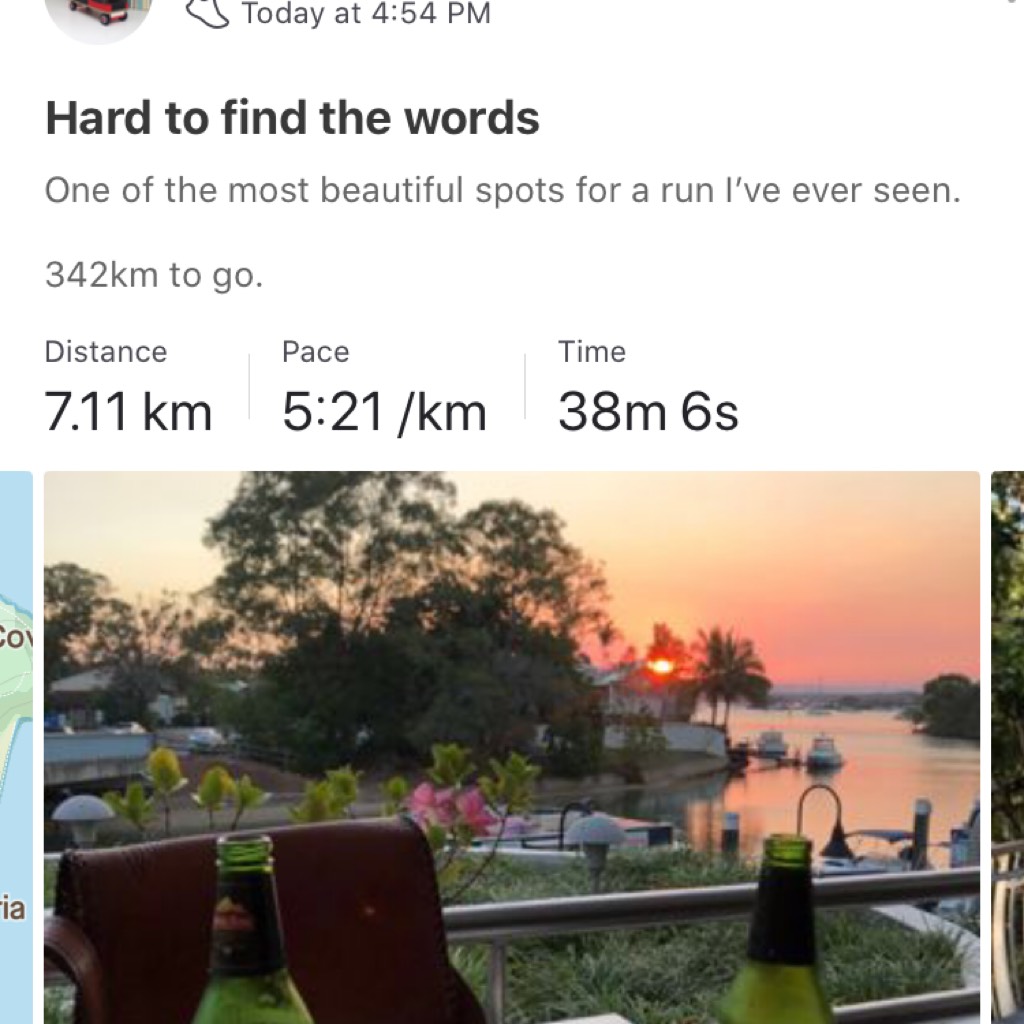Tap the Time stat label
Screen dimensions: 1024x1024
[x=592, y=352]
